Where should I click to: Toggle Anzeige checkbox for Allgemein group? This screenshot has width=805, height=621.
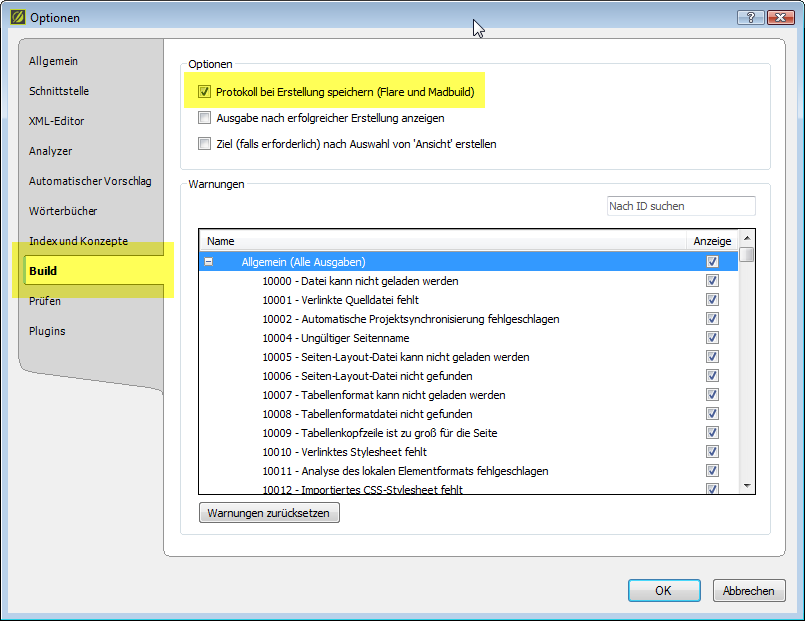[x=712, y=262]
